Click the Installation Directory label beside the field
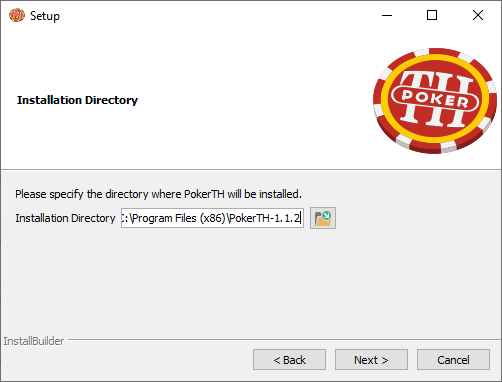The width and height of the screenshot is (502, 382). coord(65,218)
